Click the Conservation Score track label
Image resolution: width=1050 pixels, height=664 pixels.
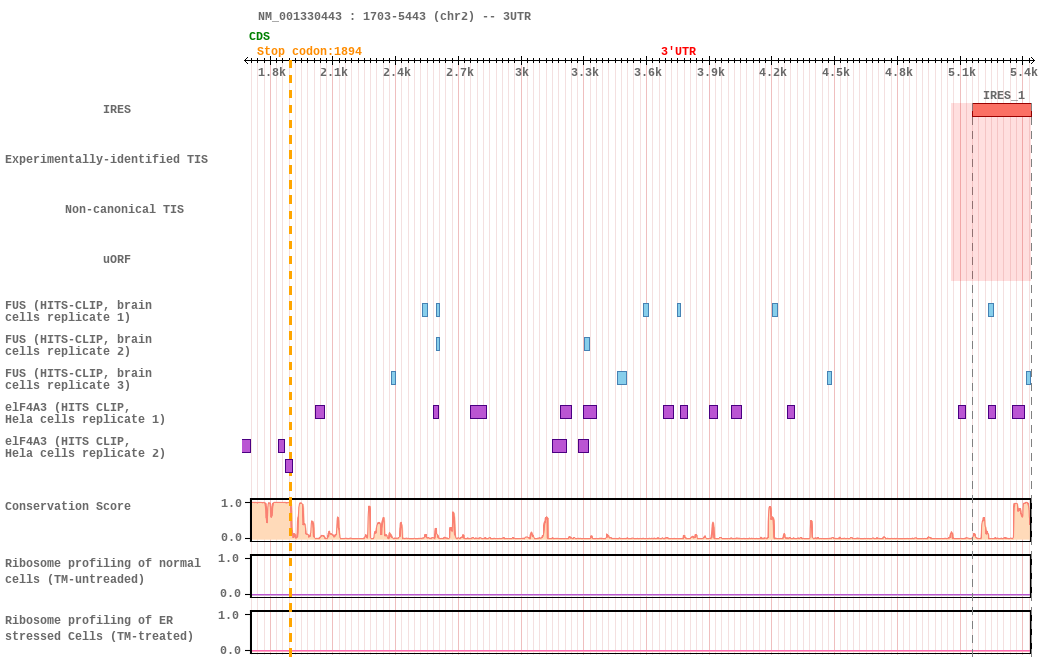click(x=68, y=507)
